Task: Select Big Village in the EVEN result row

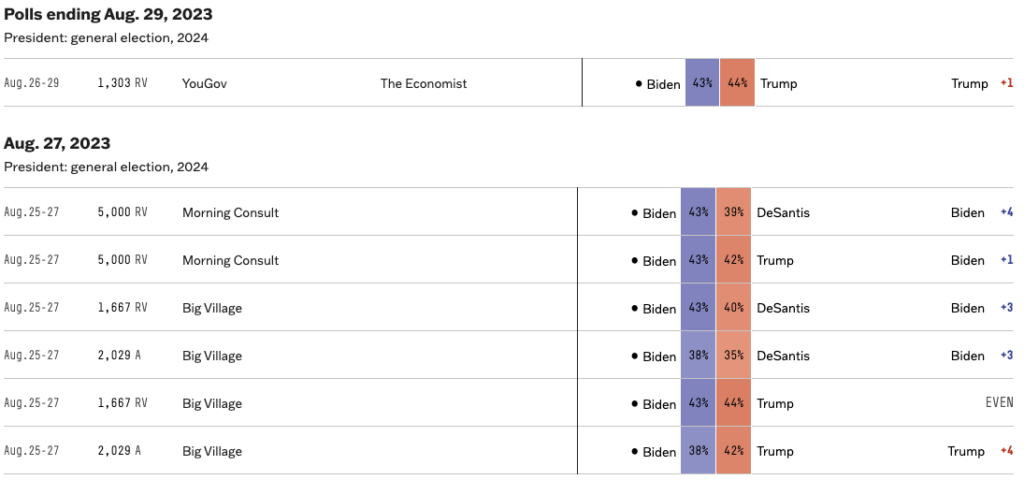Action: click(x=212, y=404)
